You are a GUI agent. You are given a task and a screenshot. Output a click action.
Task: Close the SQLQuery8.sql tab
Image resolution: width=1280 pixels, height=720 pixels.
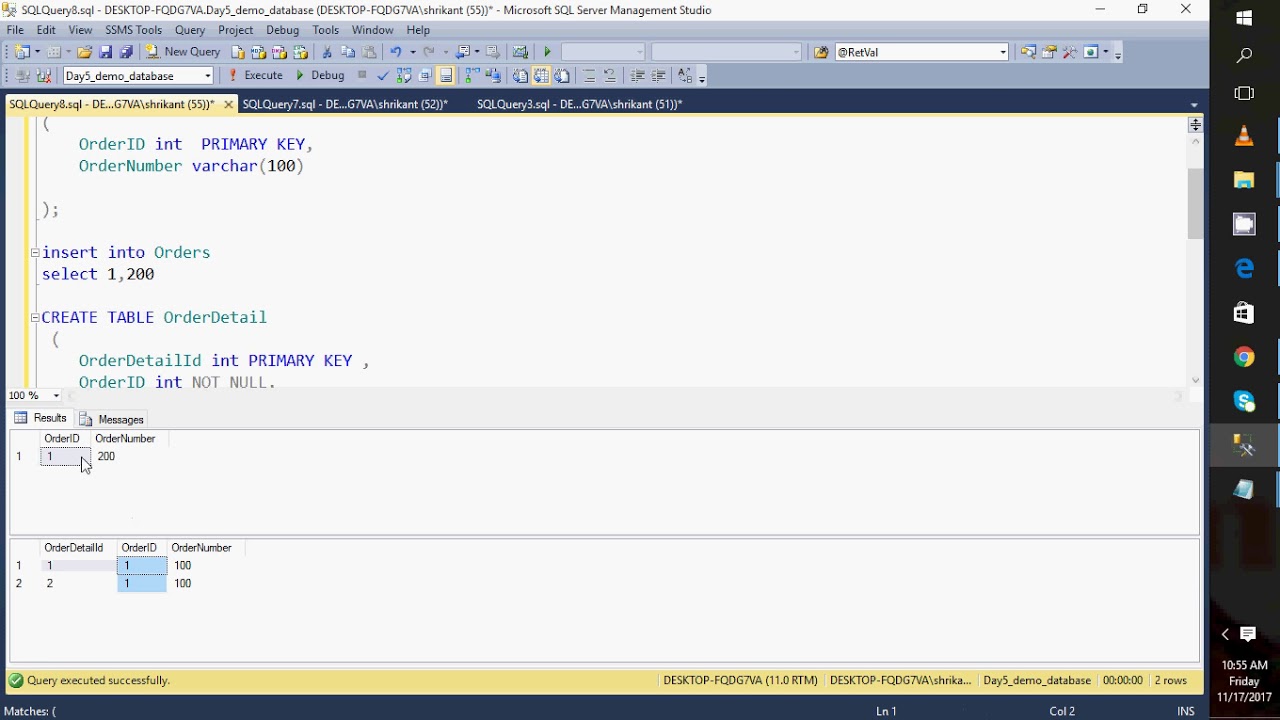(229, 104)
